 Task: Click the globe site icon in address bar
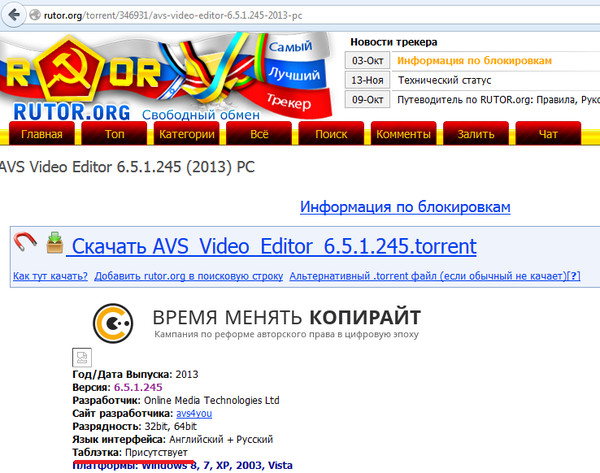pos(35,15)
